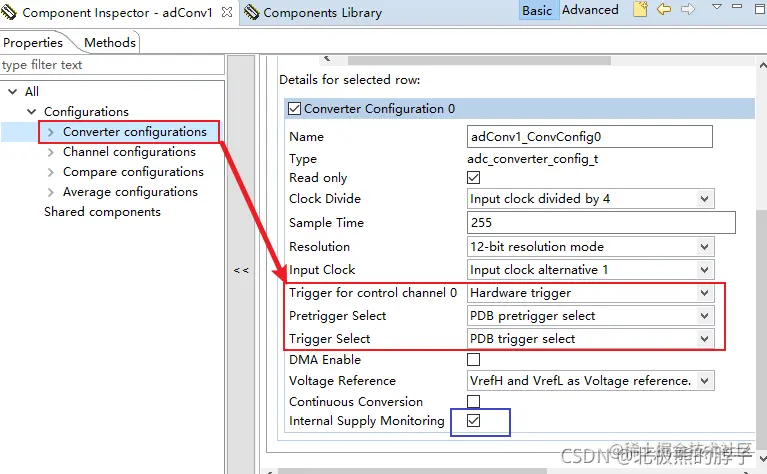
Task: Click the vertical scrollbar down arrow
Action: pos(762,458)
